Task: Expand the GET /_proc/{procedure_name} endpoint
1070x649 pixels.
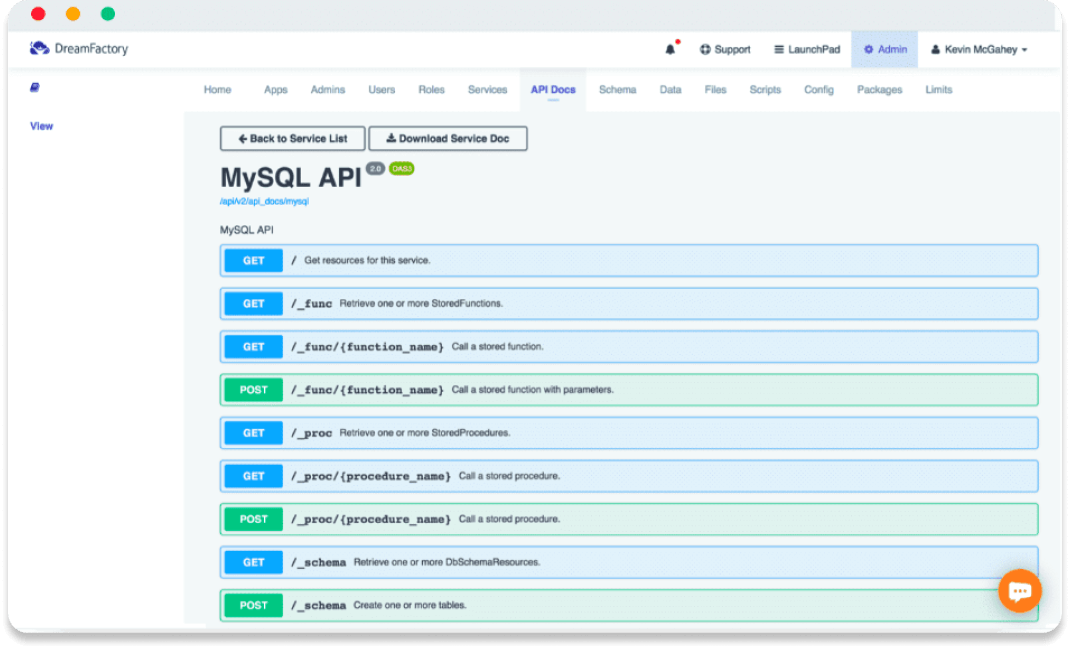Action: click(628, 476)
